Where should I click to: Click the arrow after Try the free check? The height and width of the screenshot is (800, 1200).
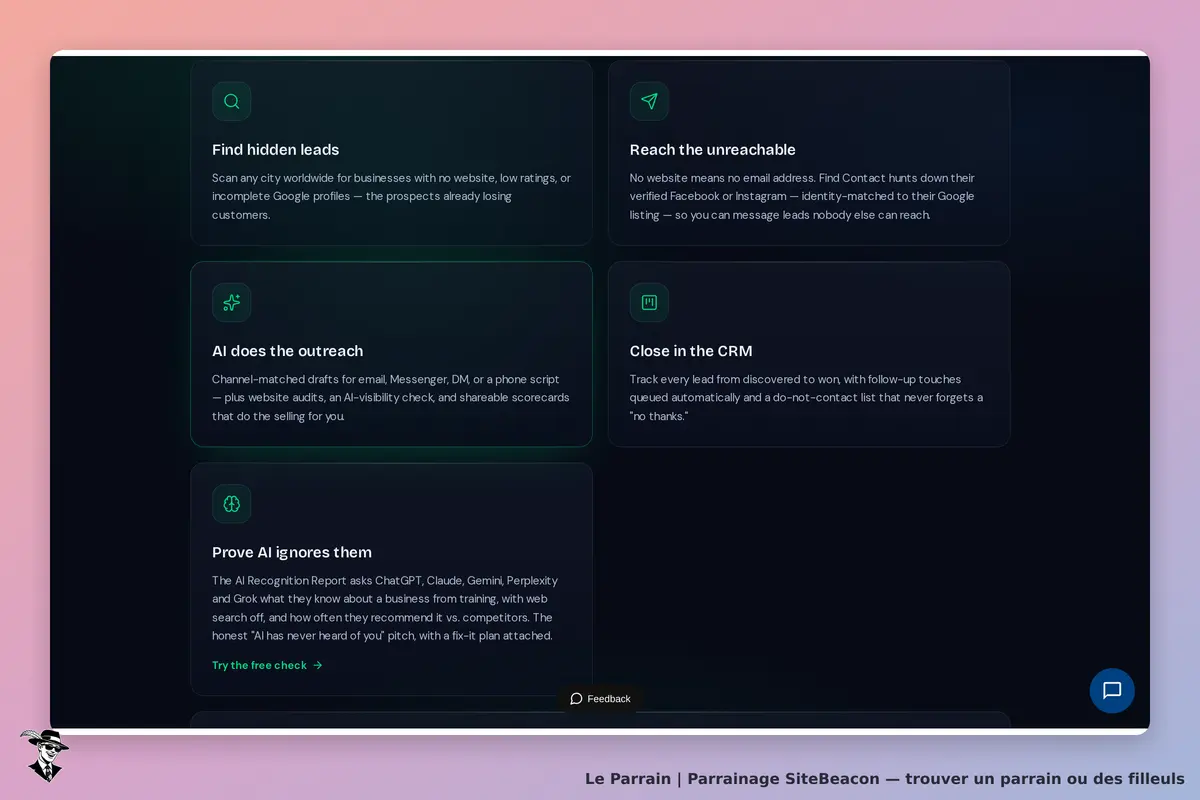click(318, 665)
